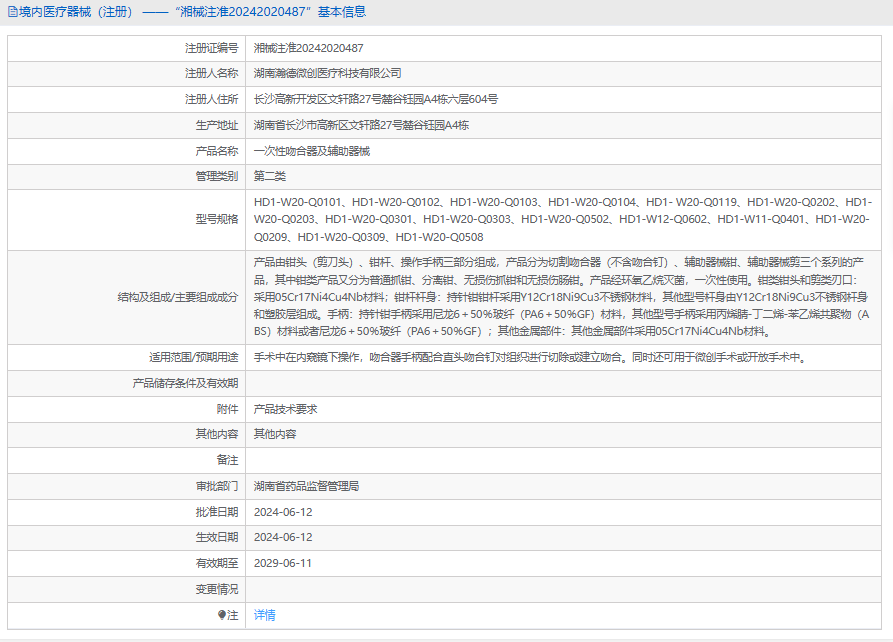Click the 变更情况 row label

click(217, 590)
